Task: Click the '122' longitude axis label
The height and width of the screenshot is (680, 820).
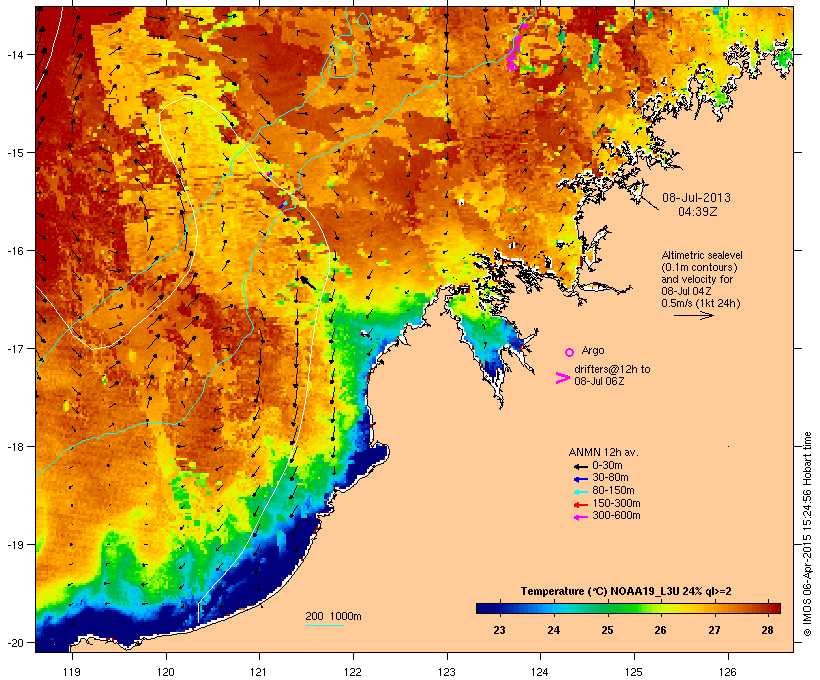Action: coord(353,672)
